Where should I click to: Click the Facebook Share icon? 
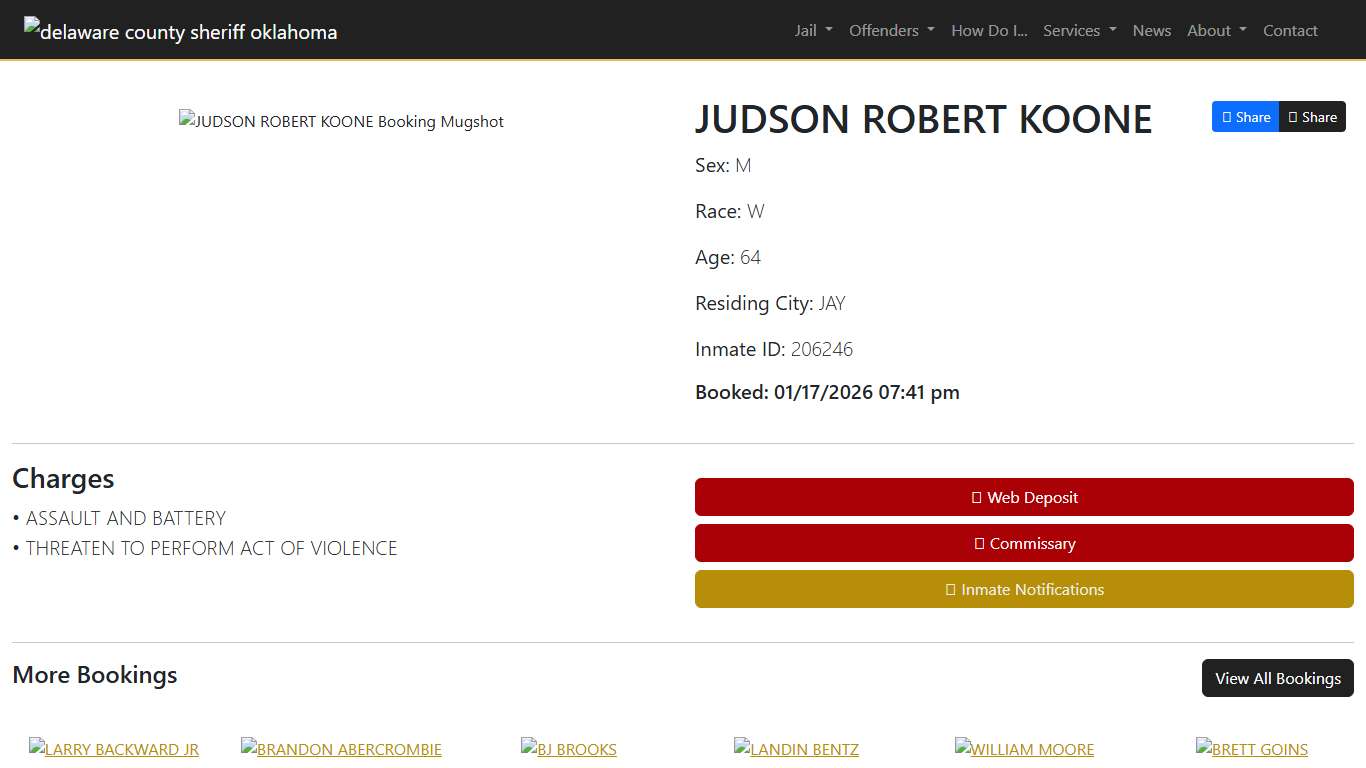[x=1227, y=117]
